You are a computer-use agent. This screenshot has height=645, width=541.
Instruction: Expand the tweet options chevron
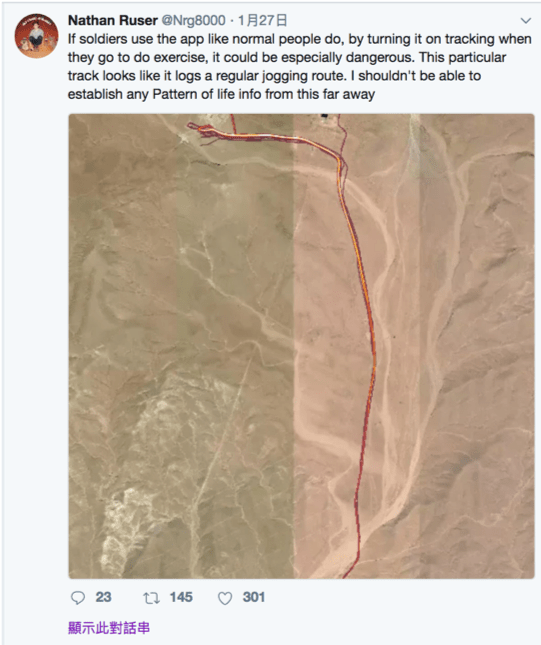525,21
